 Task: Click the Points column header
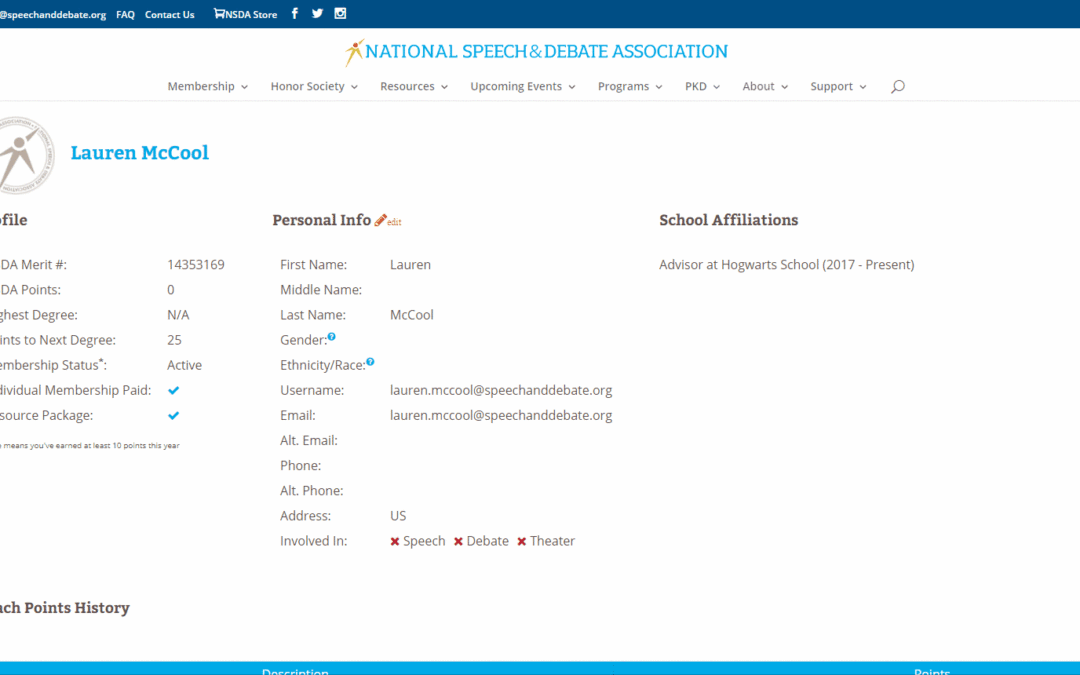click(932, 671)
